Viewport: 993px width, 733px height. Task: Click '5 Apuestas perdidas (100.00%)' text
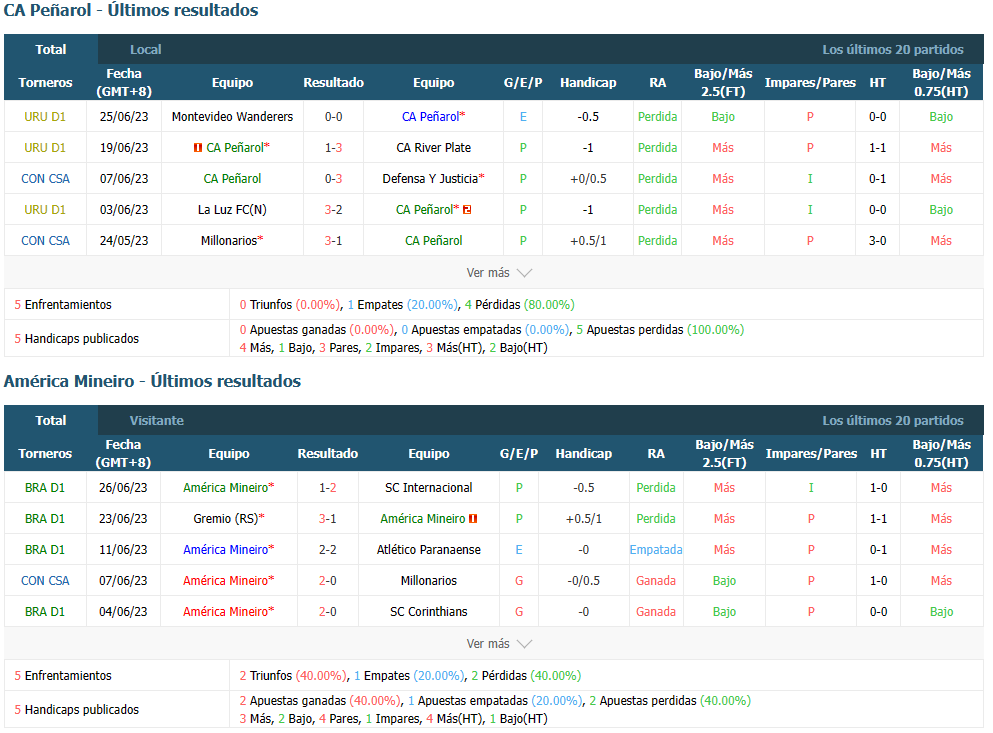click(661, 330)
